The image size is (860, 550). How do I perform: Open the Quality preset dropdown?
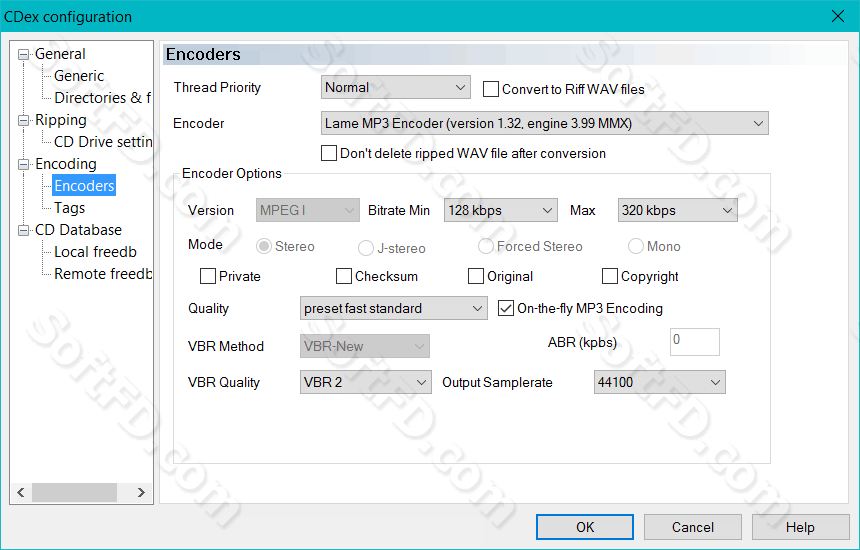[393, 308]
